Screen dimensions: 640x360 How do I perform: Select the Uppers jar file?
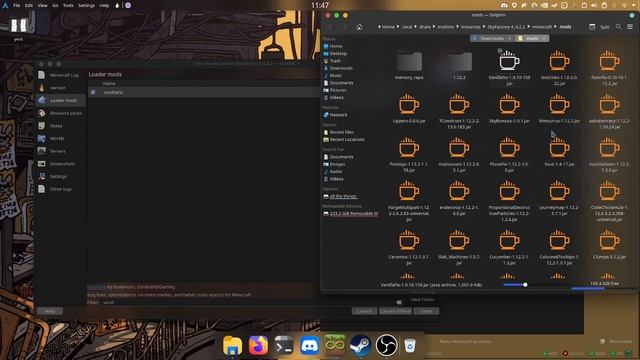pyautogui.click(x=409, y=109)
